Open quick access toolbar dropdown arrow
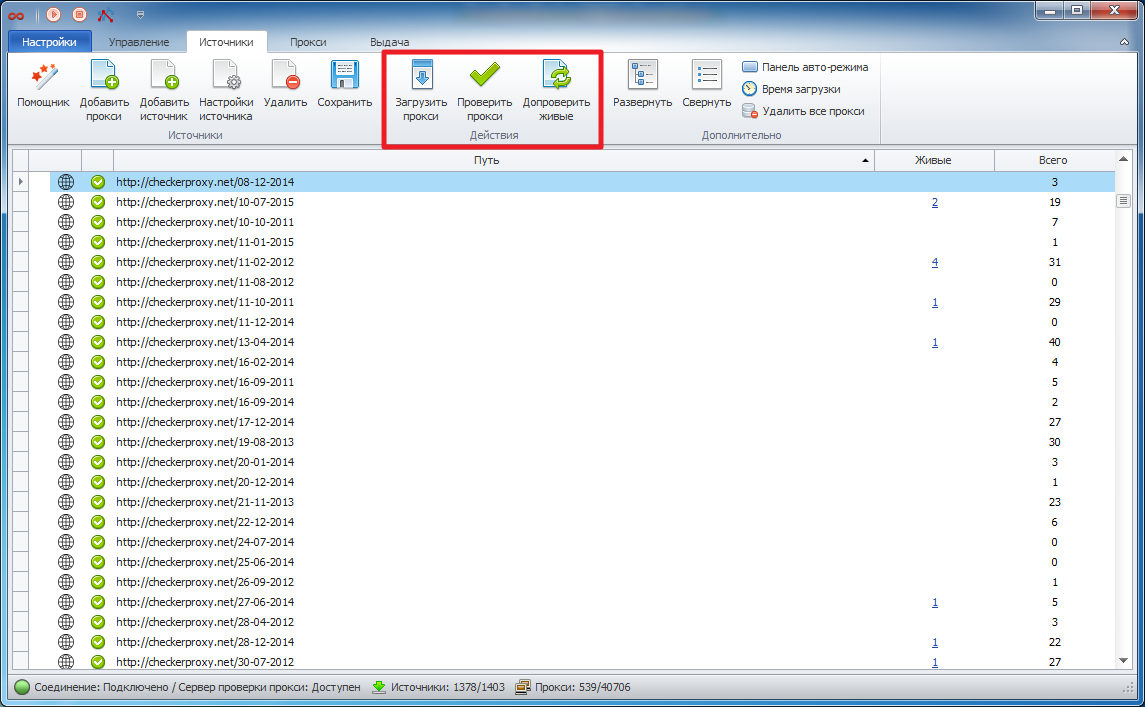The width and height of the screenshot is (1145, 707). click(140, 14)
